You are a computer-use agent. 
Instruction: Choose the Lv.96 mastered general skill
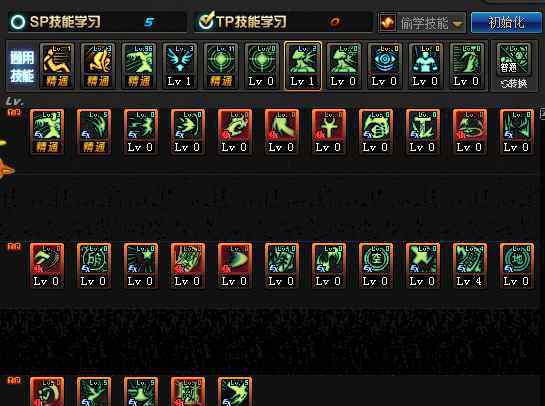[x=139, y=66]
